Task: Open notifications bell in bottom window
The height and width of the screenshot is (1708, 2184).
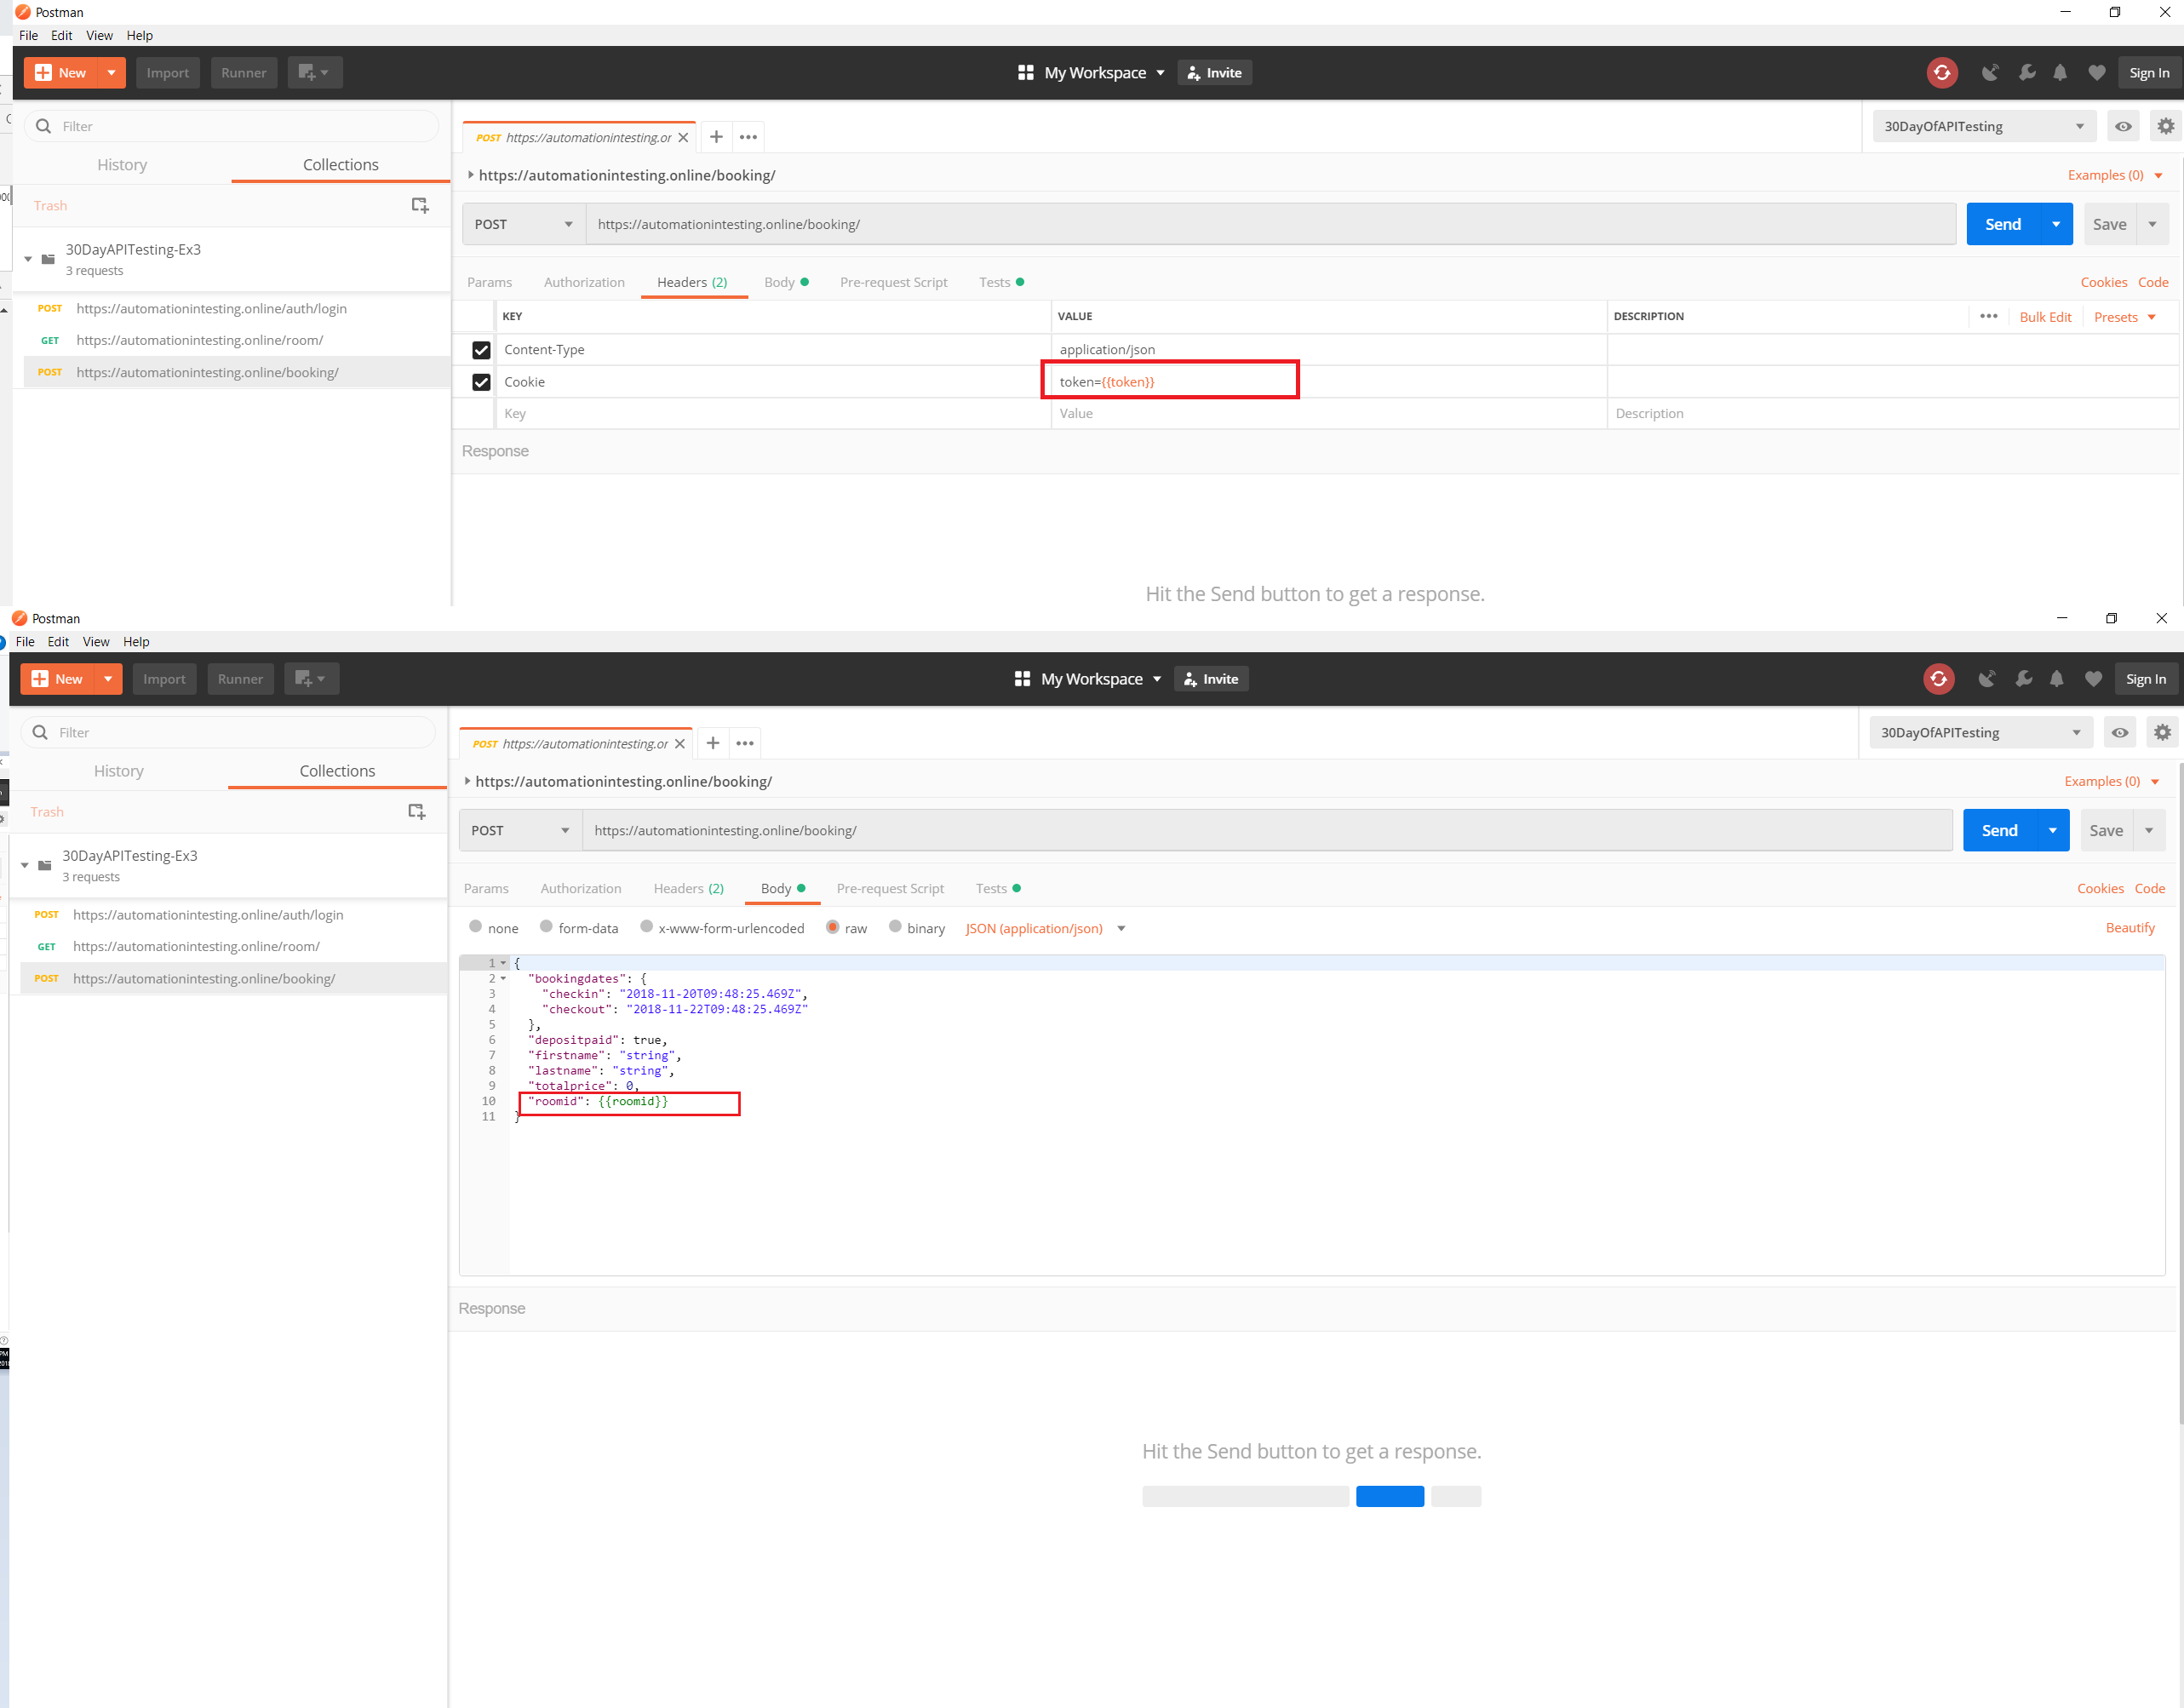Action: click(2057, 679)
